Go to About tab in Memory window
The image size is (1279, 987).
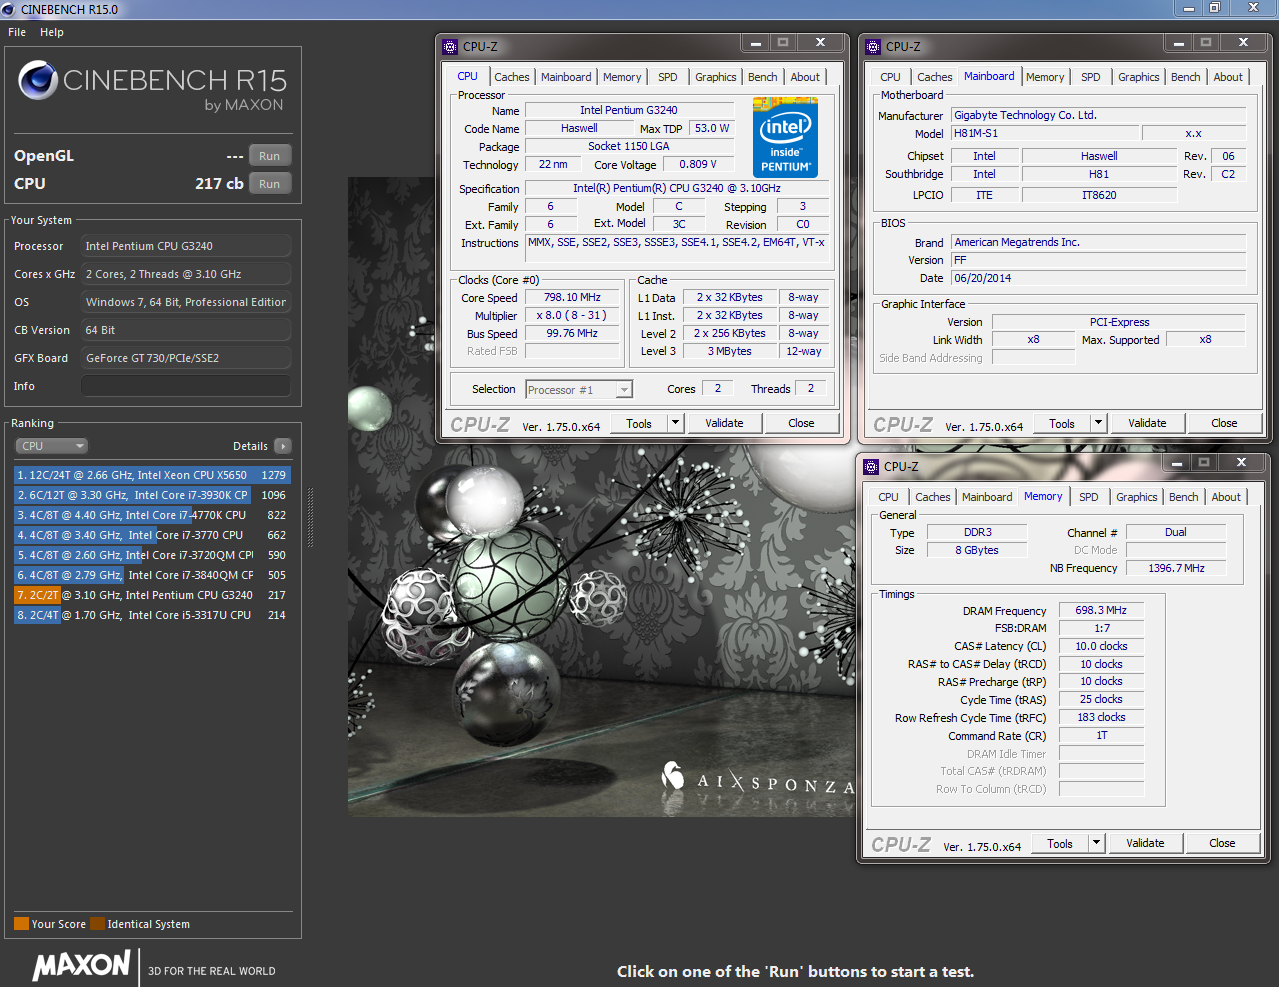[1226, 497]
